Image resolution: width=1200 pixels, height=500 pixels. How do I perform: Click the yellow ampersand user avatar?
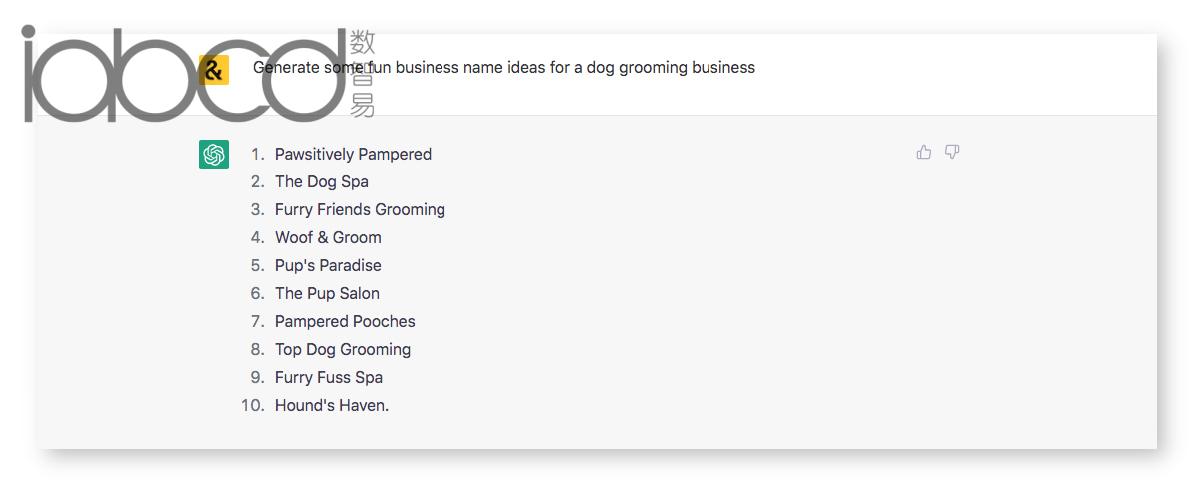point(214,70)
